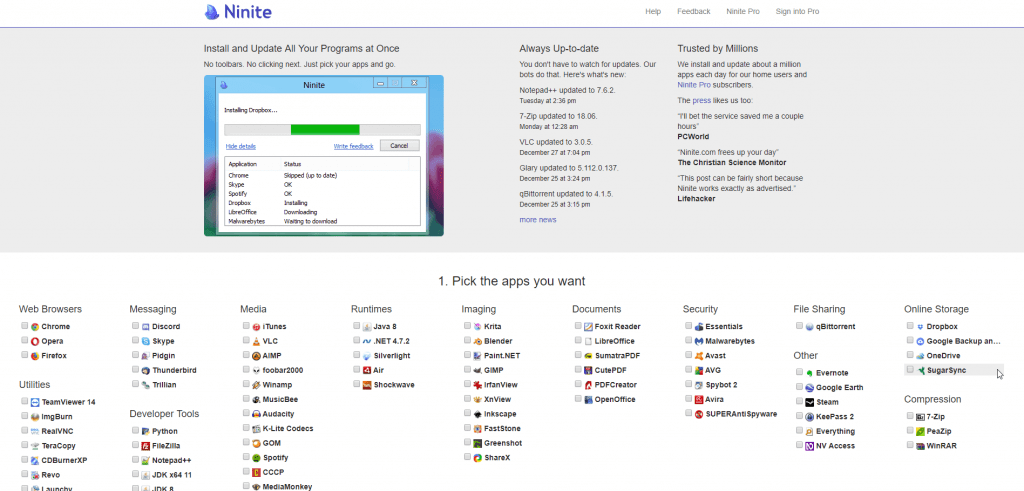Viewport: 1024px width, 491px height.
Task: Click the iTunes icon under Media
Action: coord(257,326)
